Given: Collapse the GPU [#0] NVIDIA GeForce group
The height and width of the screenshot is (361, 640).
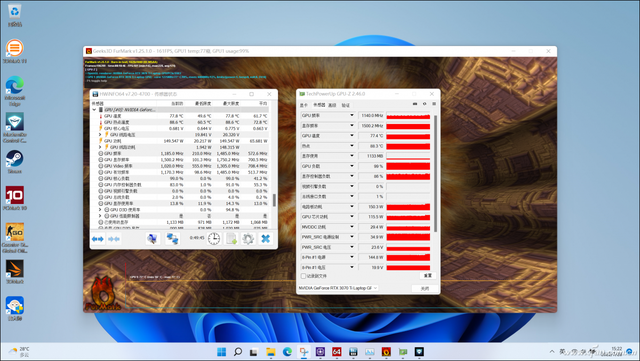Looking at the screenshot, I should (94, 110).
